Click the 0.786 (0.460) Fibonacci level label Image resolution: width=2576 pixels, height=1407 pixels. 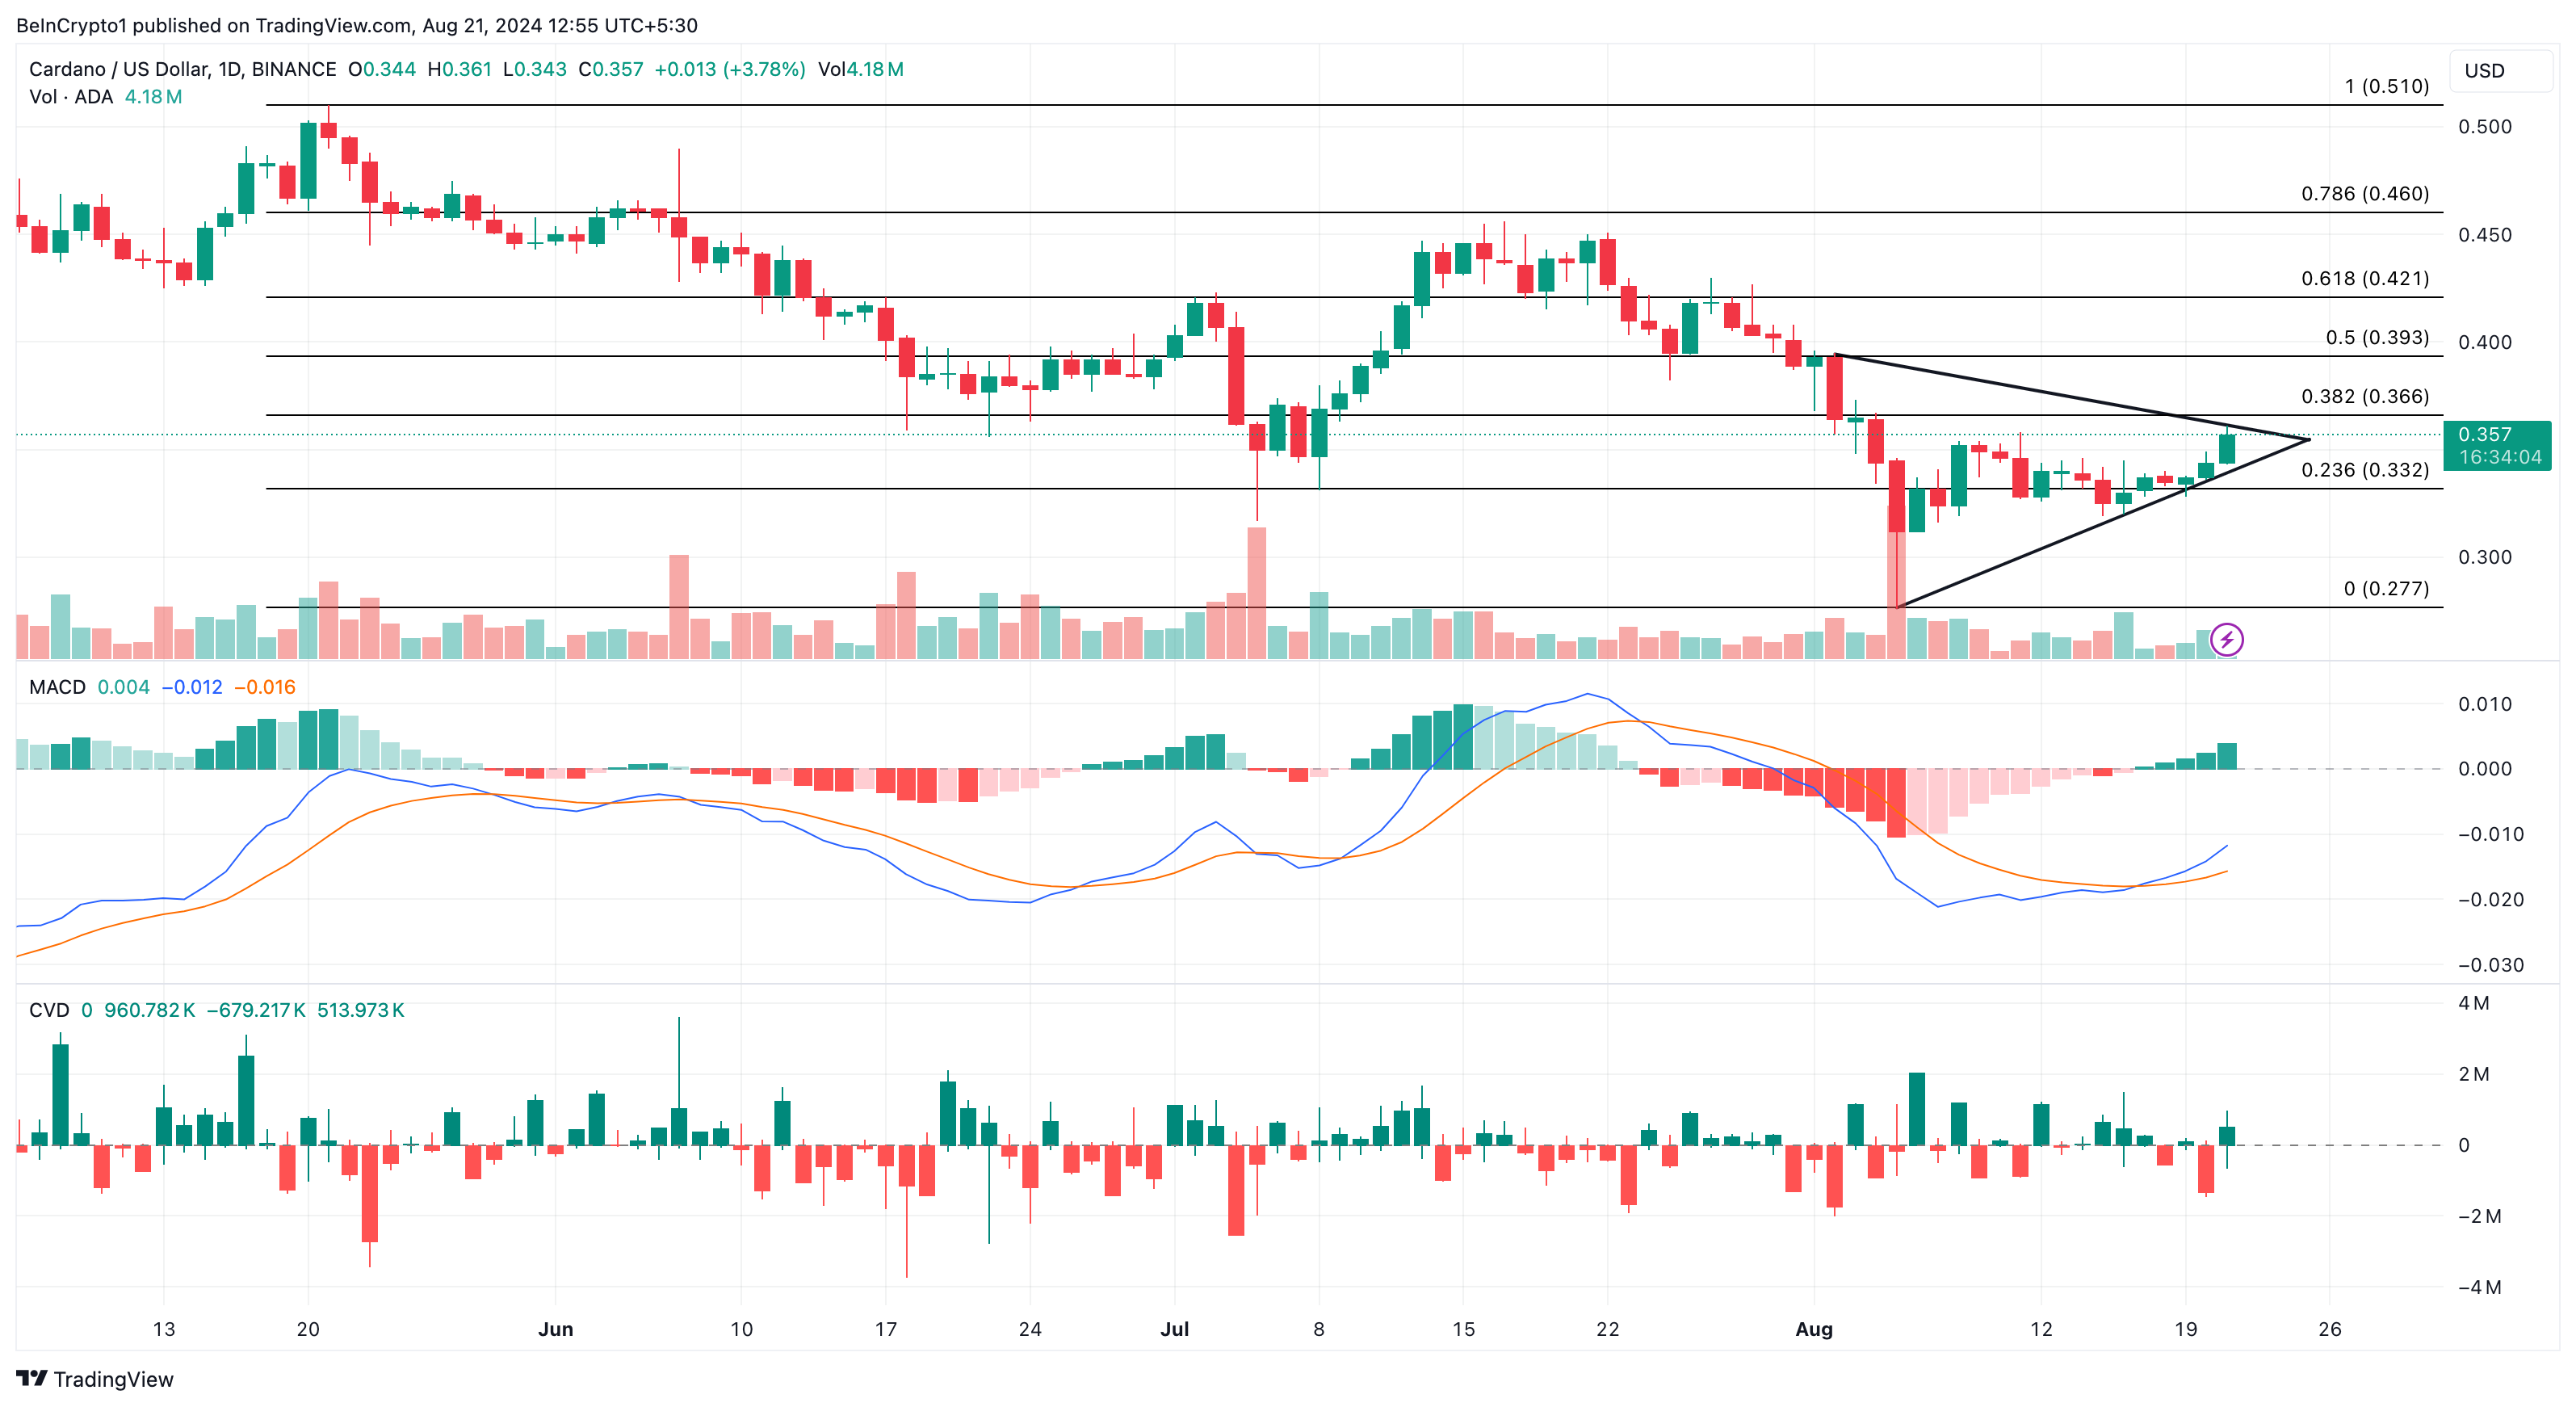[2364, 193]
